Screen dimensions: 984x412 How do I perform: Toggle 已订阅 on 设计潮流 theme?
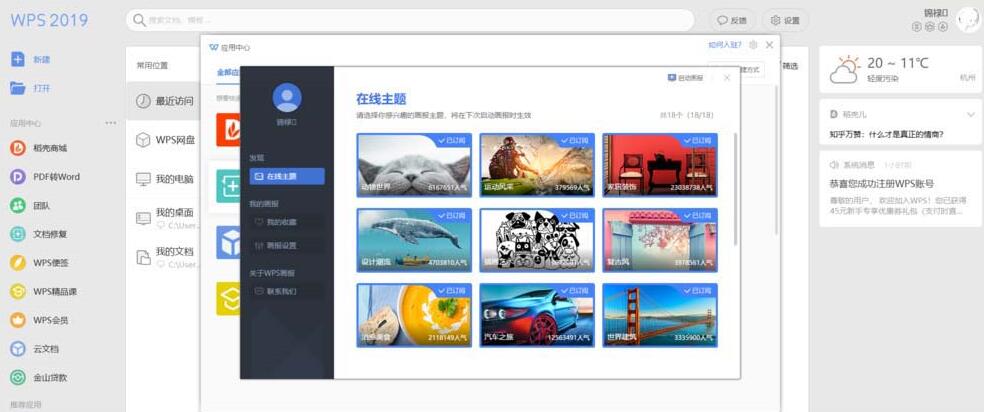click(451, 215)
